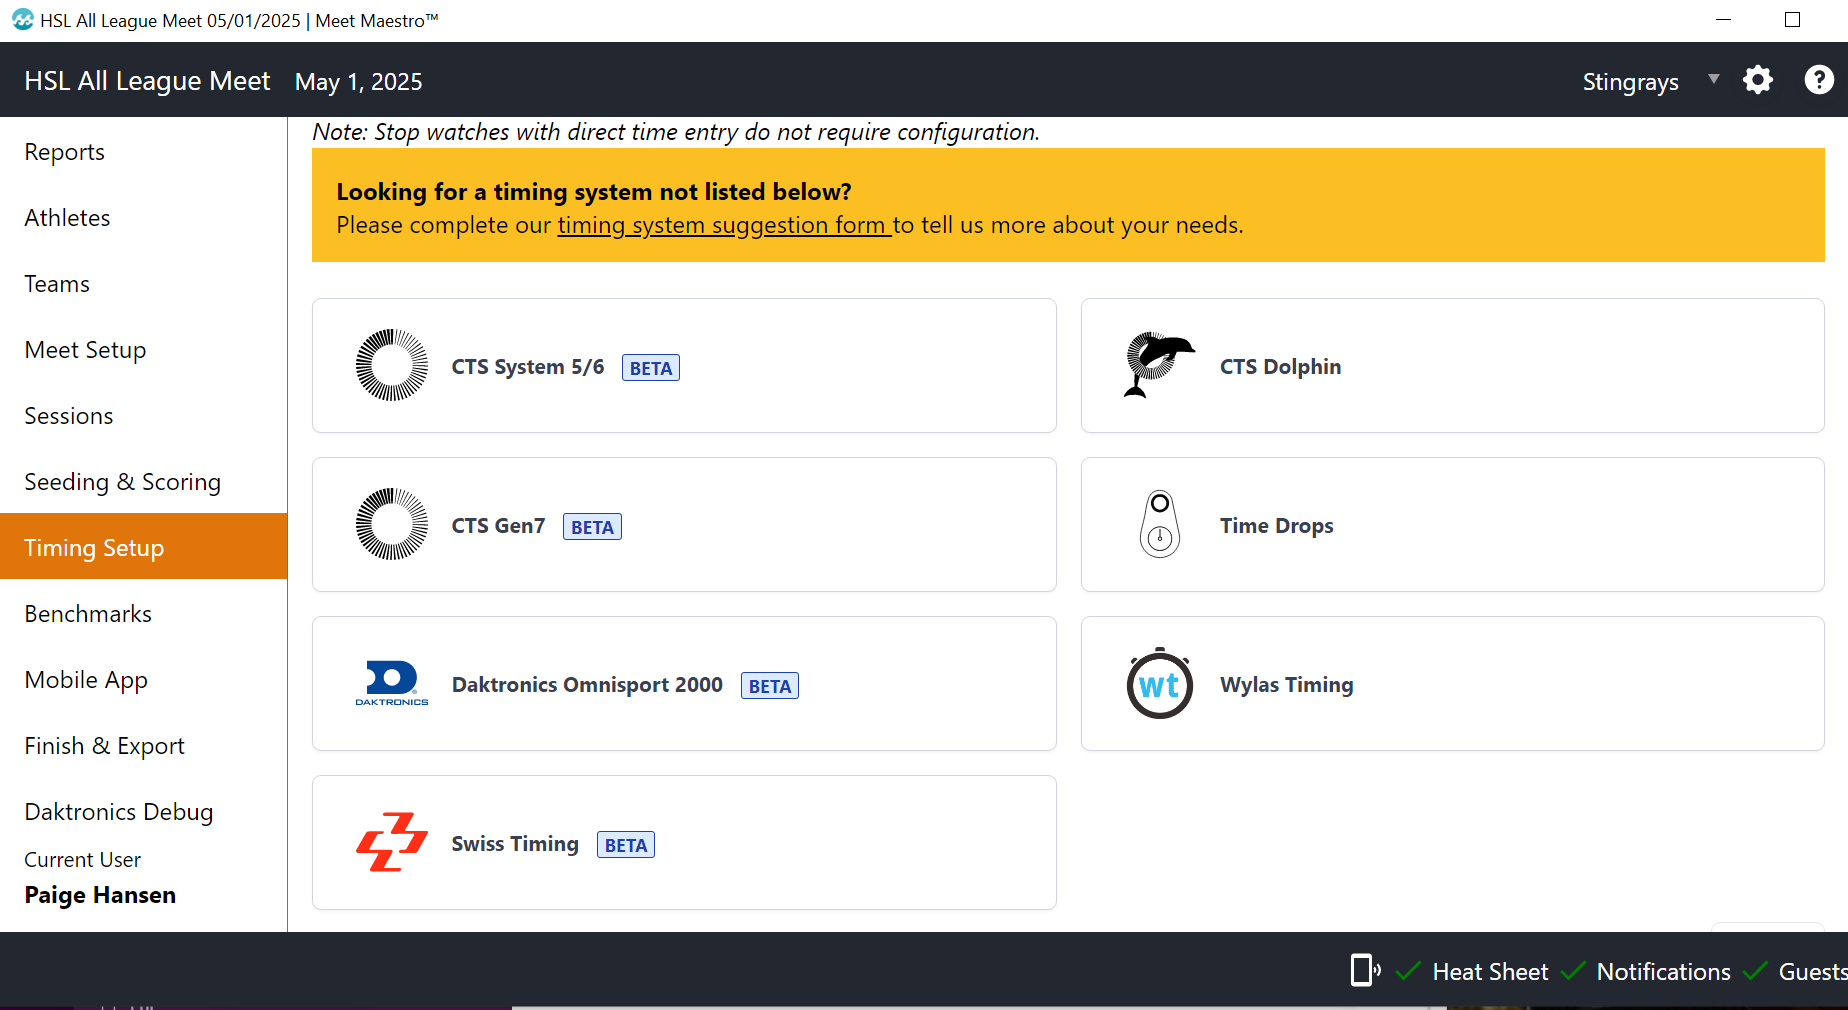This screenshot has height=1010, width=1848.
Task: Select the Timing Setup sidebar item
Action: pos(144,546)
